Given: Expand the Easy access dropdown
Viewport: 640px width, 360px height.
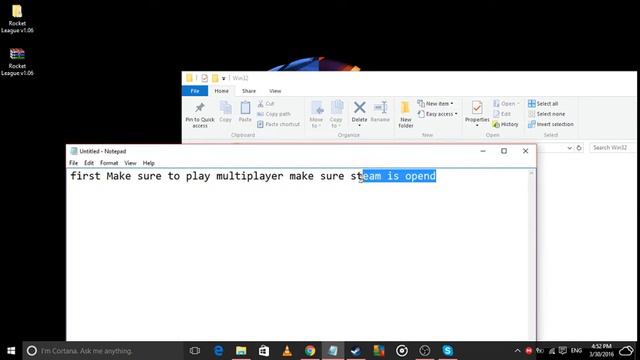Looking at the screenshot, I should click(437, 114).
